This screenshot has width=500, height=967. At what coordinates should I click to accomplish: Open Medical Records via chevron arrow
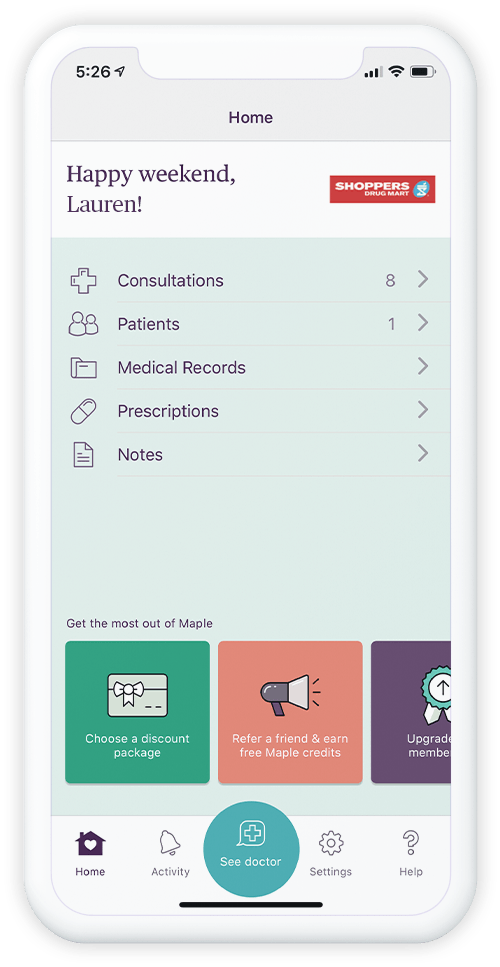[x=423, y=366]
